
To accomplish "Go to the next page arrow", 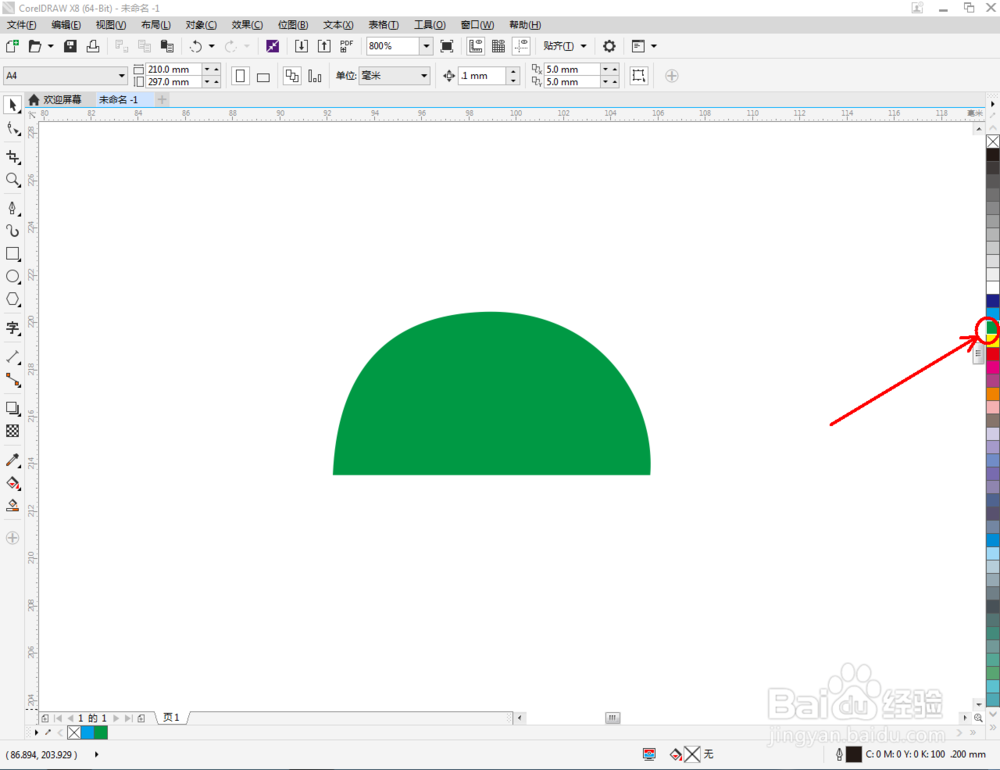I will [x=115, y=718].
